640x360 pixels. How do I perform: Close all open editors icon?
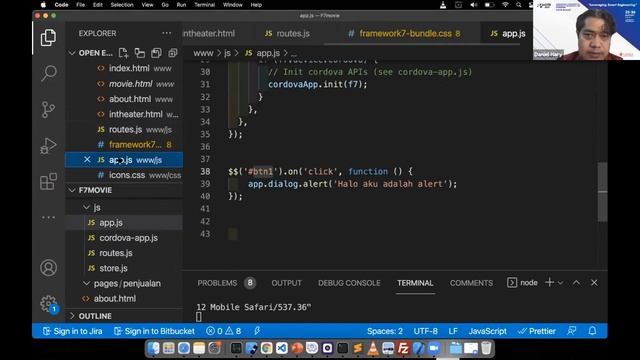(173, 53)
